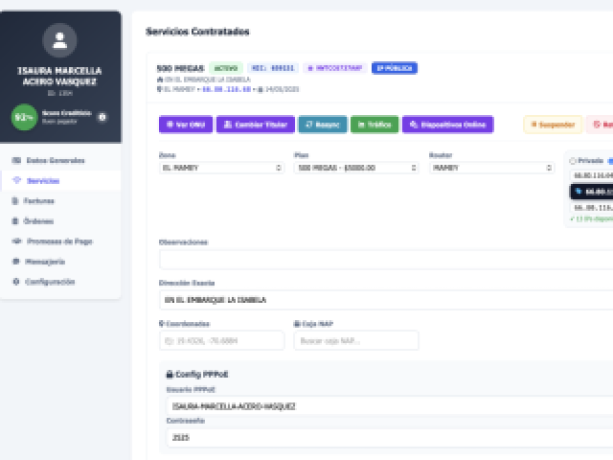Click the Servicios Contratados heading

(x=197, y=32)
